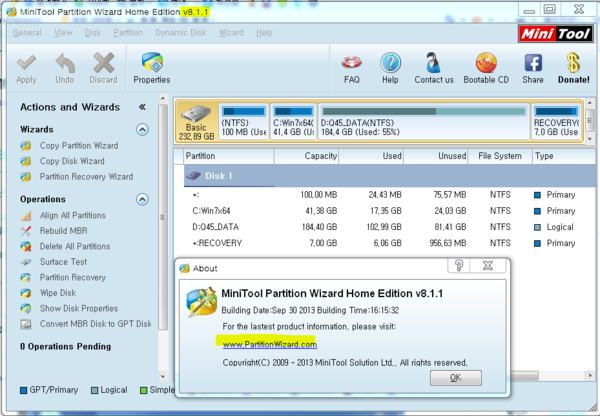
Task: Click left panel scroll down arrow
Action: 163,376
